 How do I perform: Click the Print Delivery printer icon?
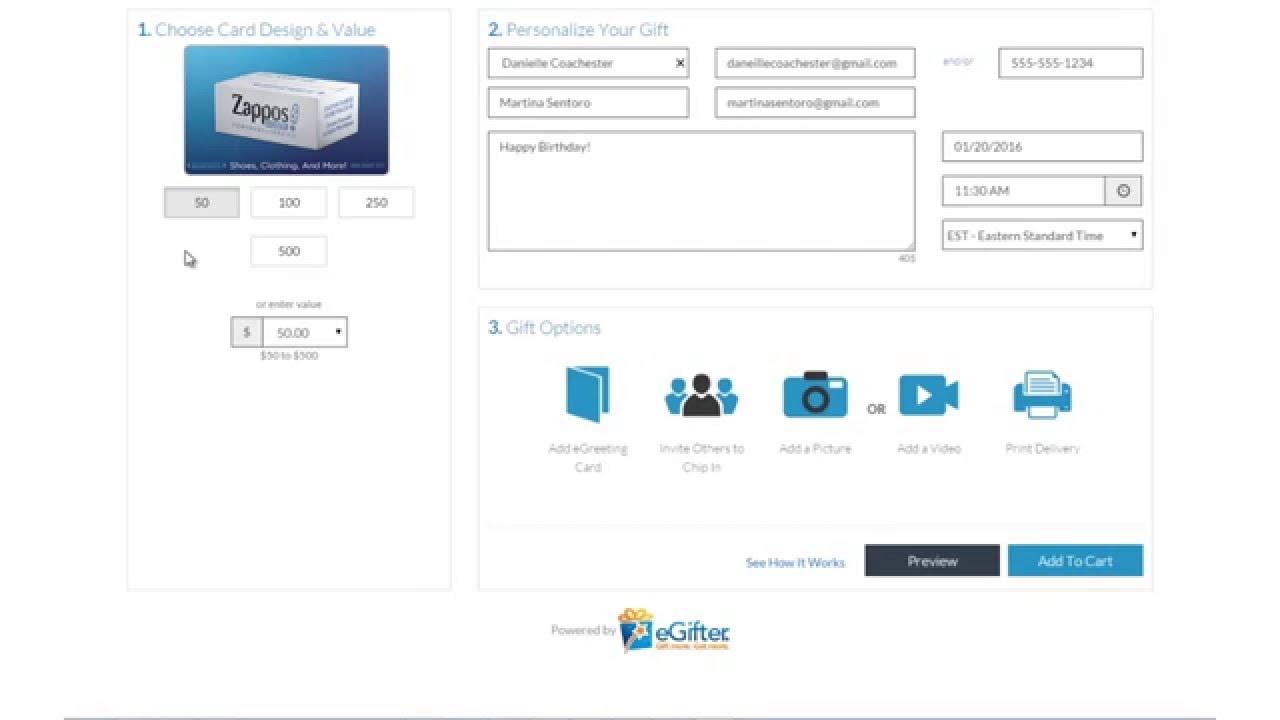click(x=1042, y=395)
